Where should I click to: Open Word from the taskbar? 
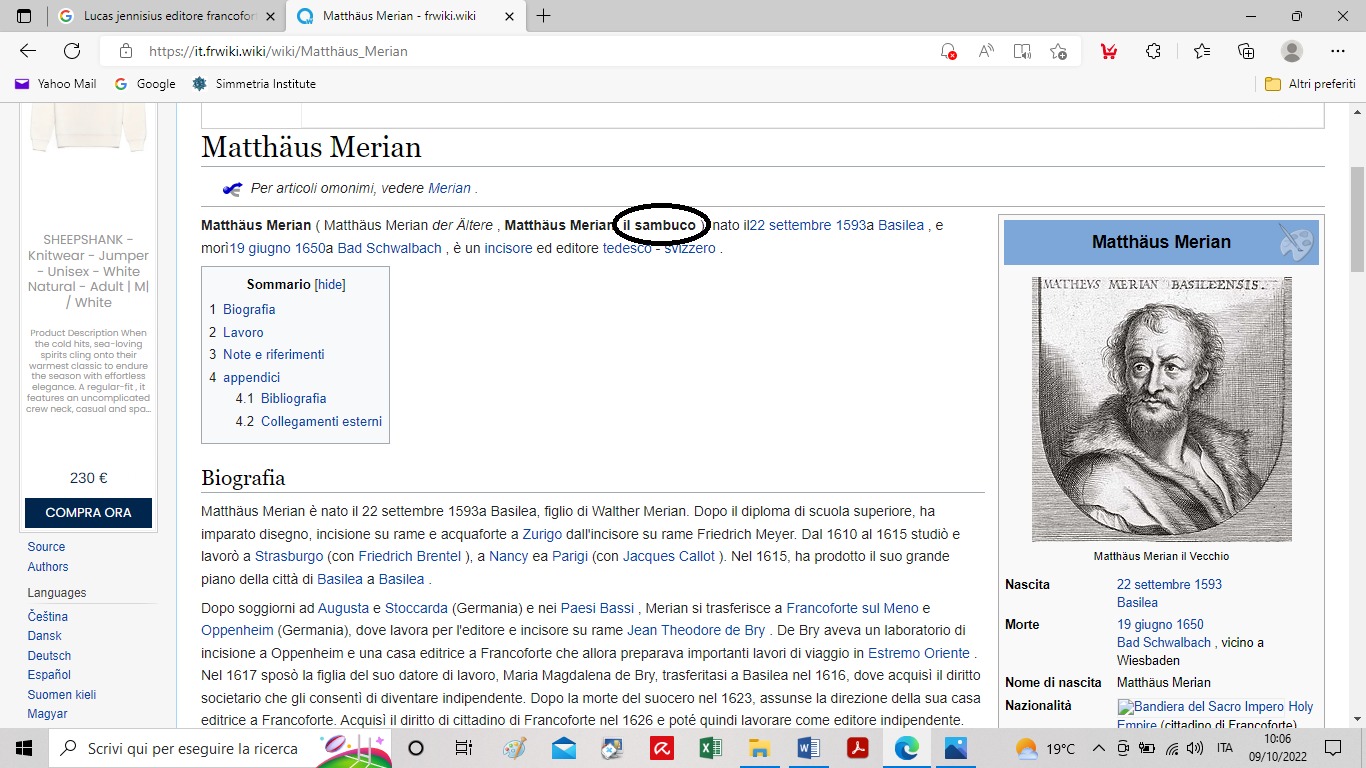pos(808,748)
